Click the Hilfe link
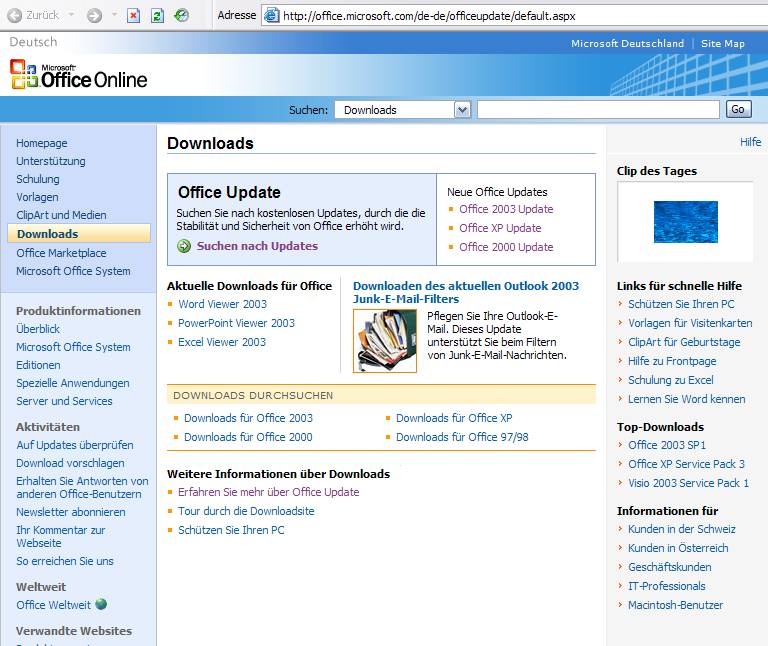The height and width of the screenshot is (646, 768). tap(750, 142)
